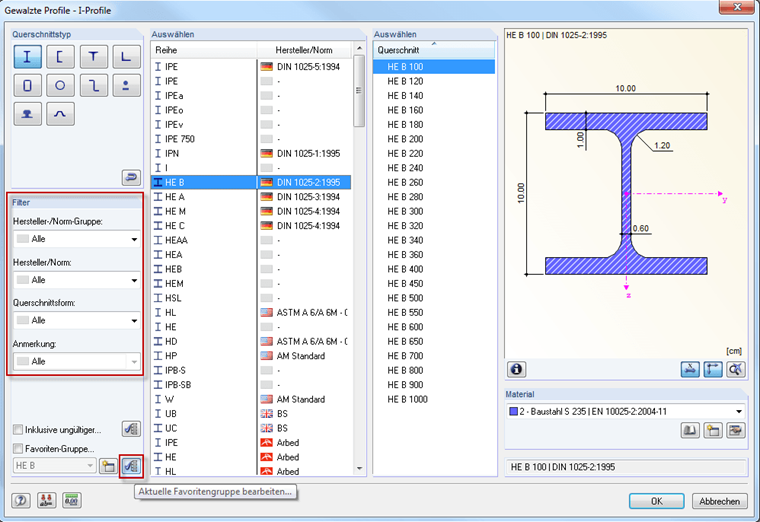Select the HEAA series row
Image resolution: width=760 pixels, height=522 pixels.
coord(251,240)
